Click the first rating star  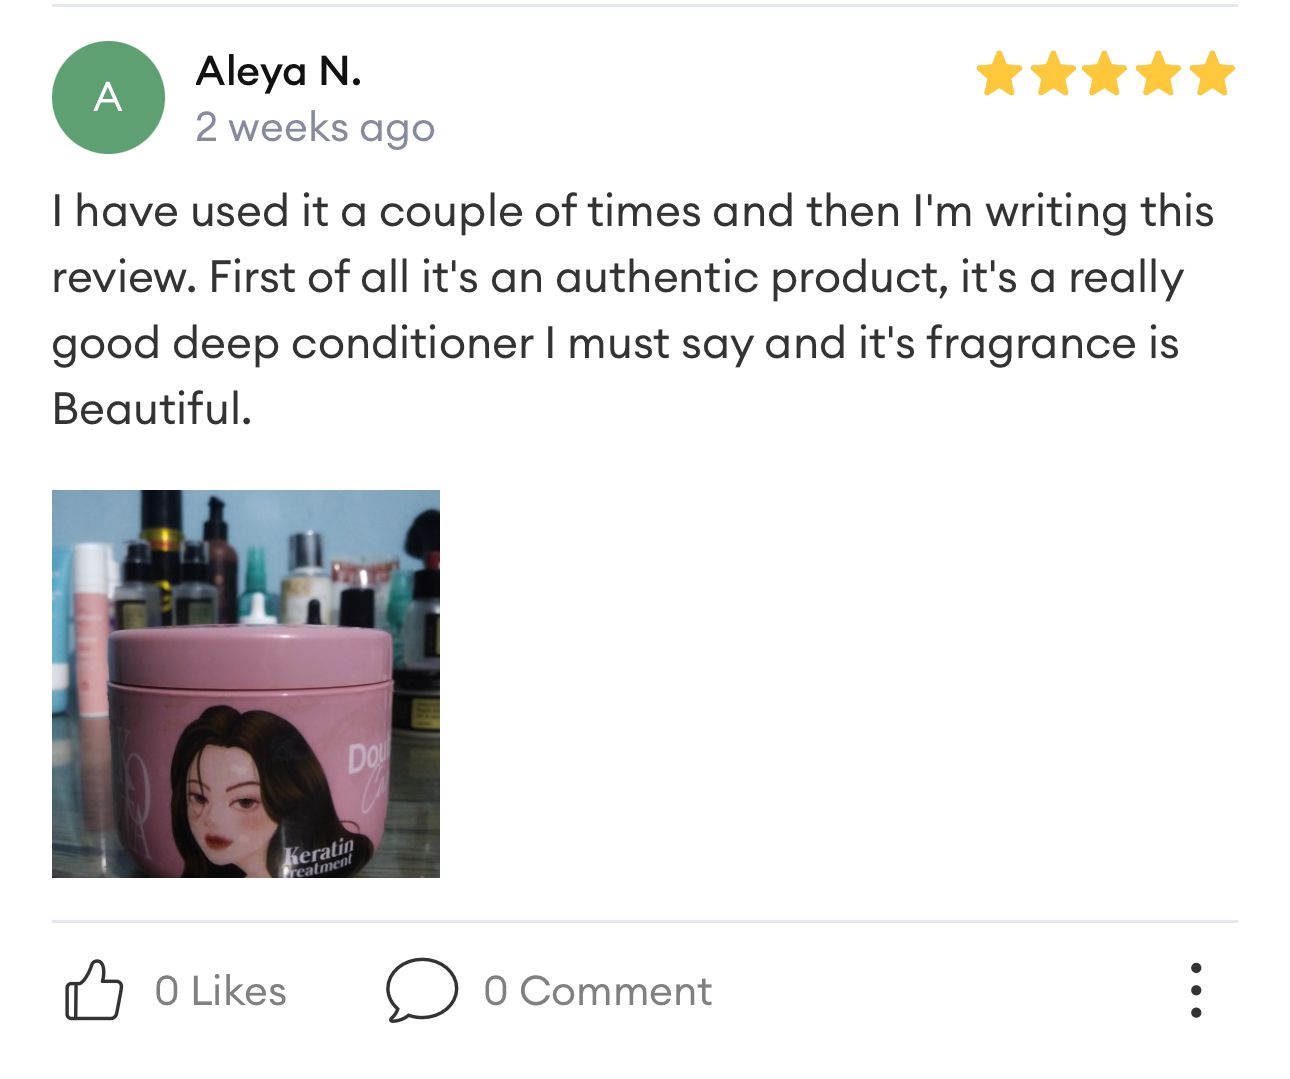[999, 75]
